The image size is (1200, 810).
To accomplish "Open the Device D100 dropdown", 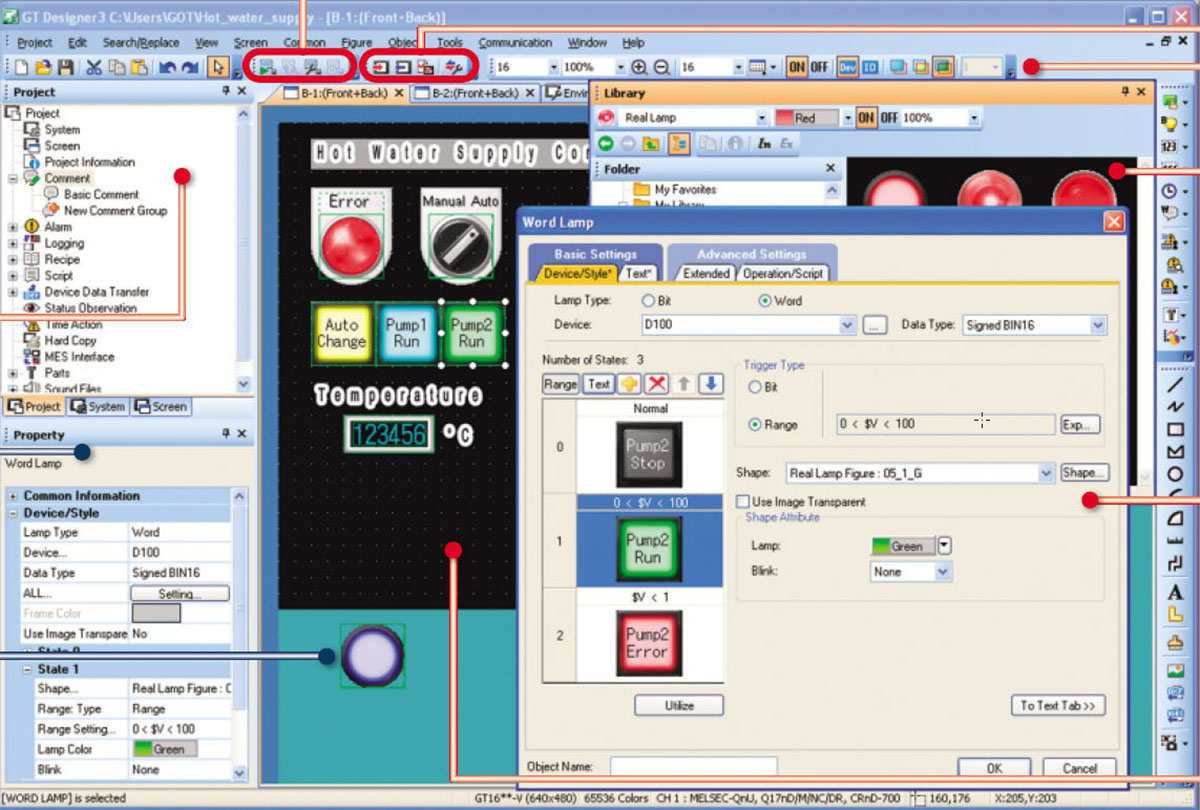I will [x=848, y=325].
